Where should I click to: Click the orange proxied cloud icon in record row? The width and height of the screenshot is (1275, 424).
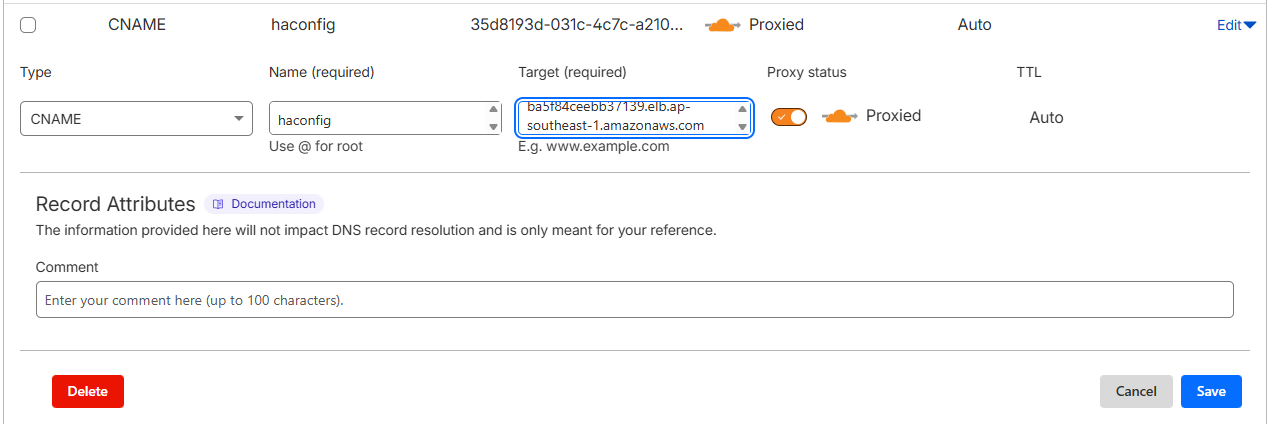pos(723,25)
